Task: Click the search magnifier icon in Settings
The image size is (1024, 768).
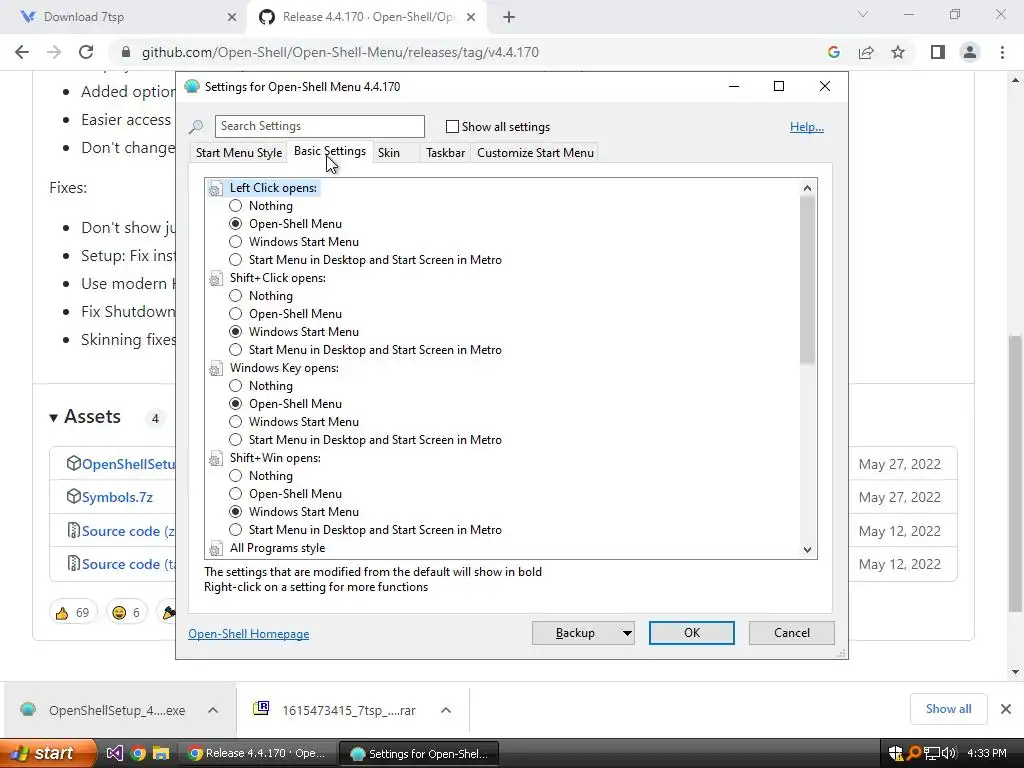Action: point(196,127)
